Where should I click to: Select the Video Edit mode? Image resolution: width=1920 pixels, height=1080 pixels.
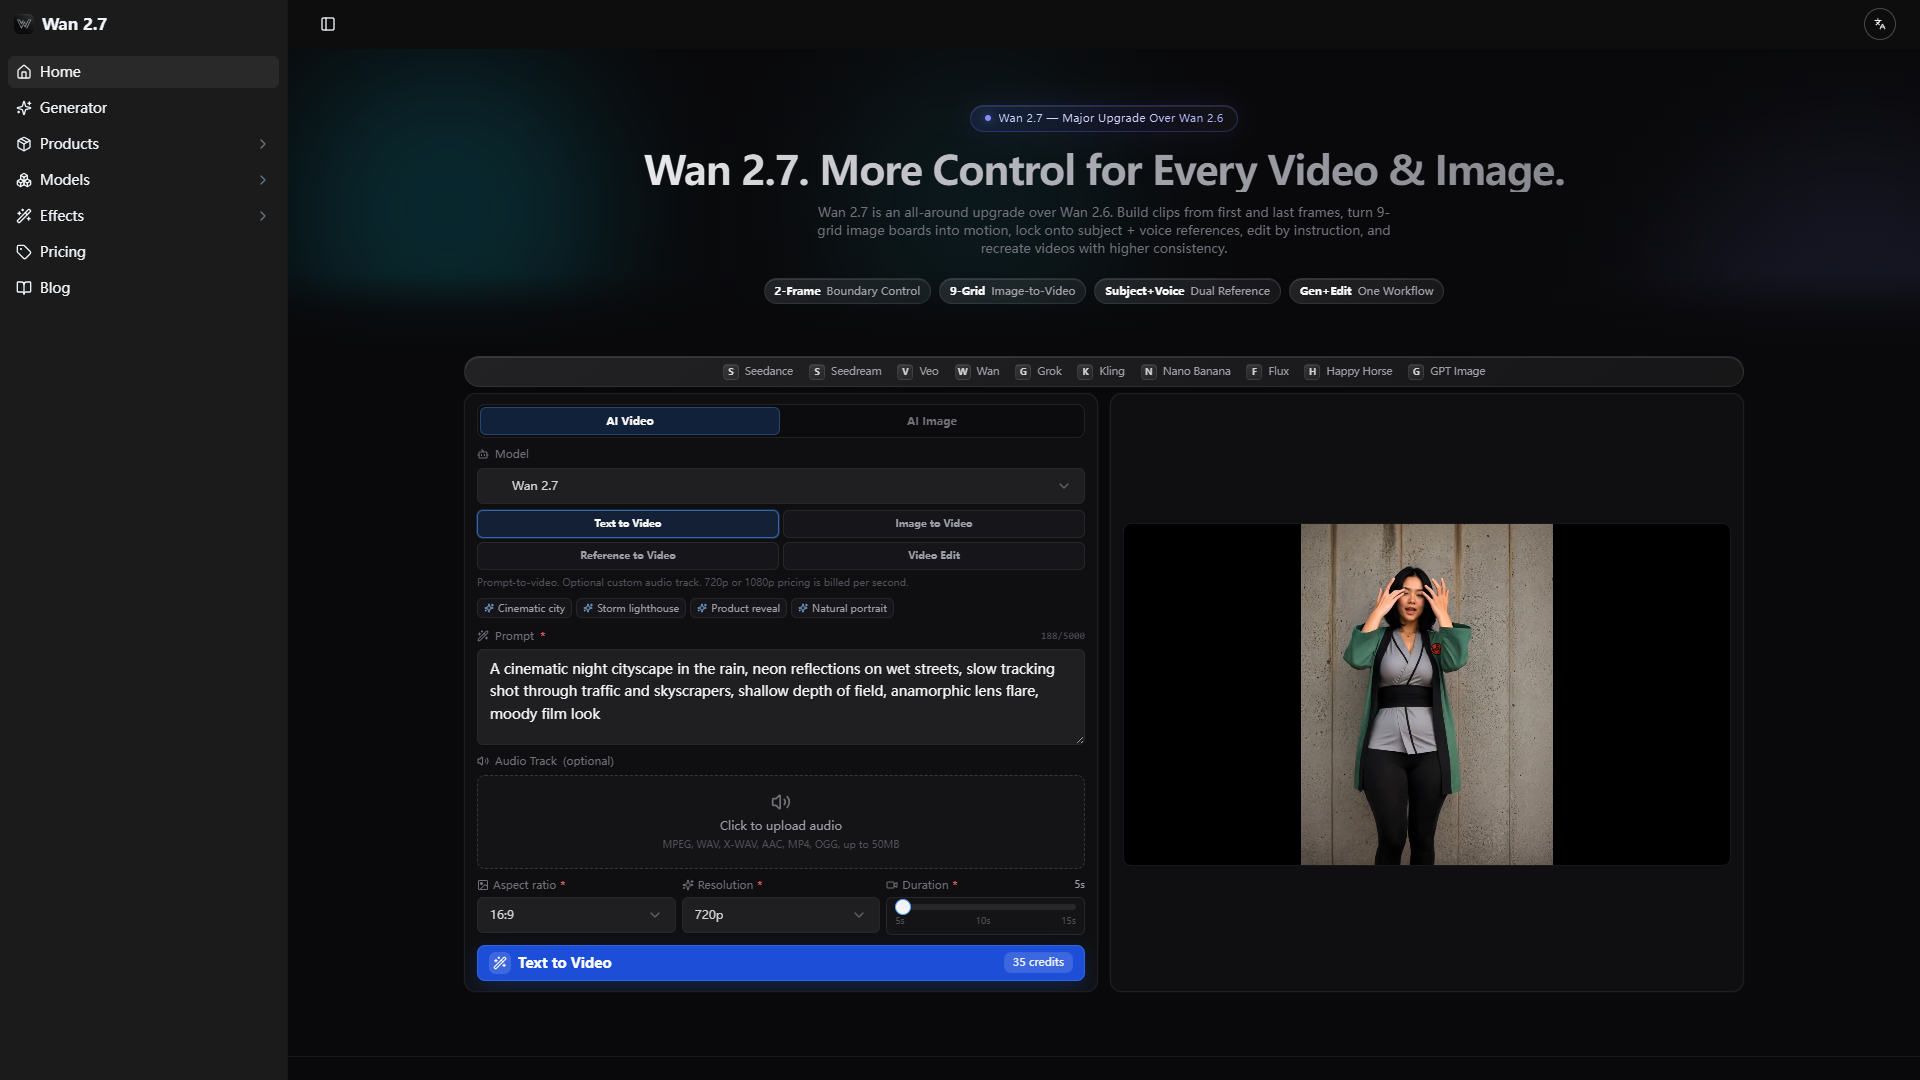pyautogui.click(x=934, y=556)
